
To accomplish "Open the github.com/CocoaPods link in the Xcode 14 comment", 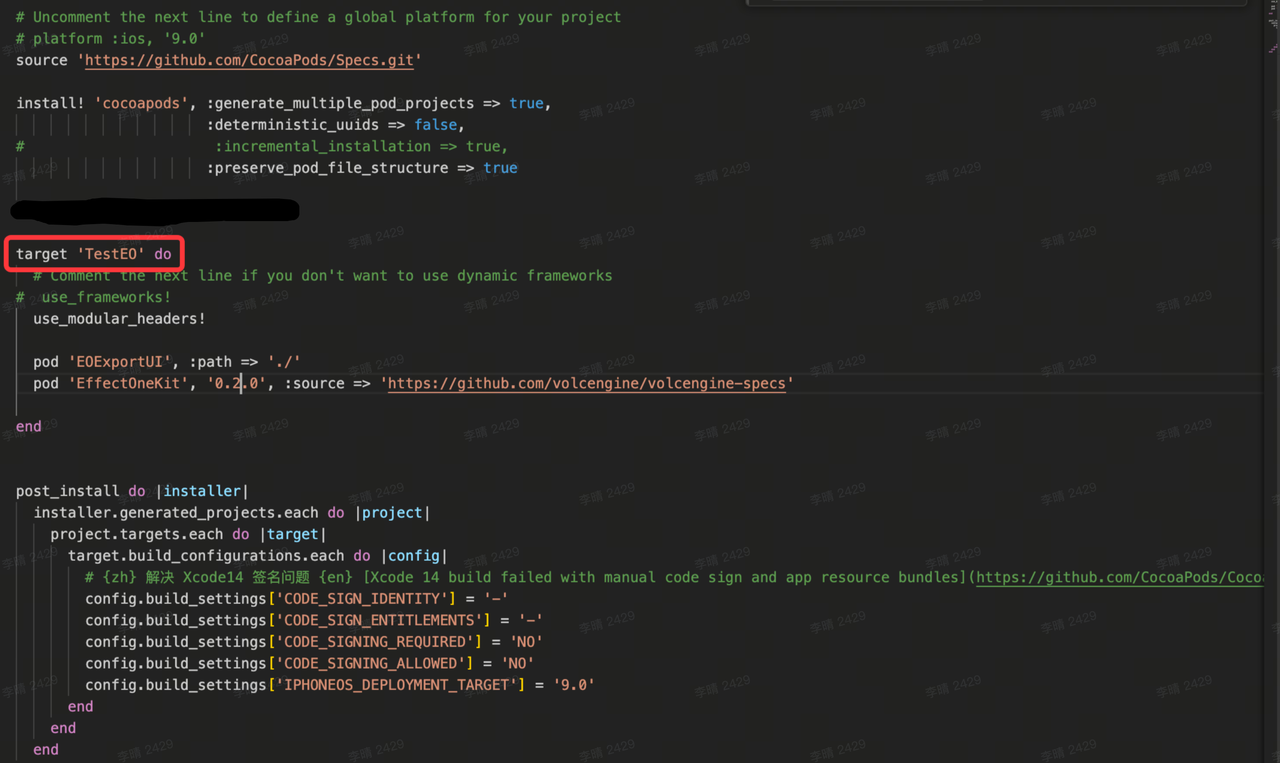I will point(1120,577).
